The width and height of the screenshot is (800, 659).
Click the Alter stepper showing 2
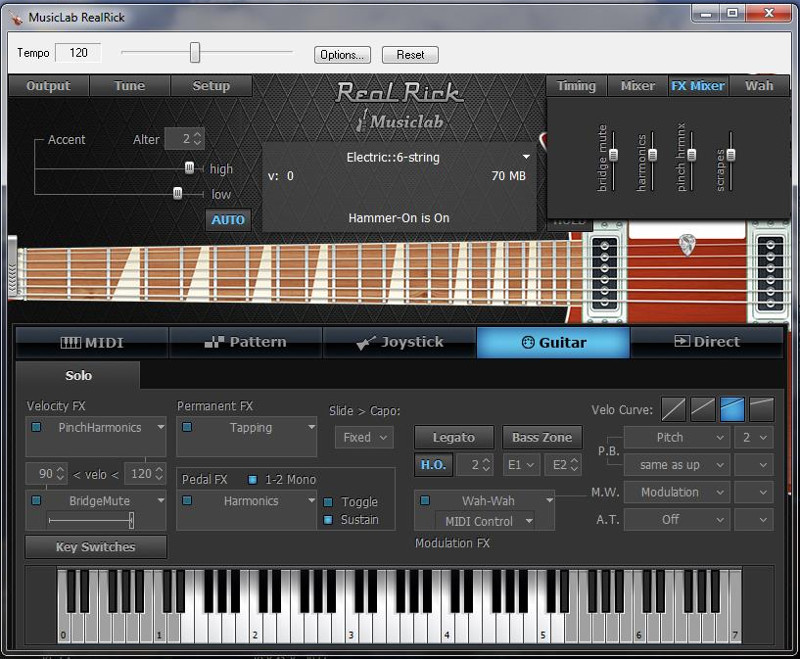pos(185,139)
